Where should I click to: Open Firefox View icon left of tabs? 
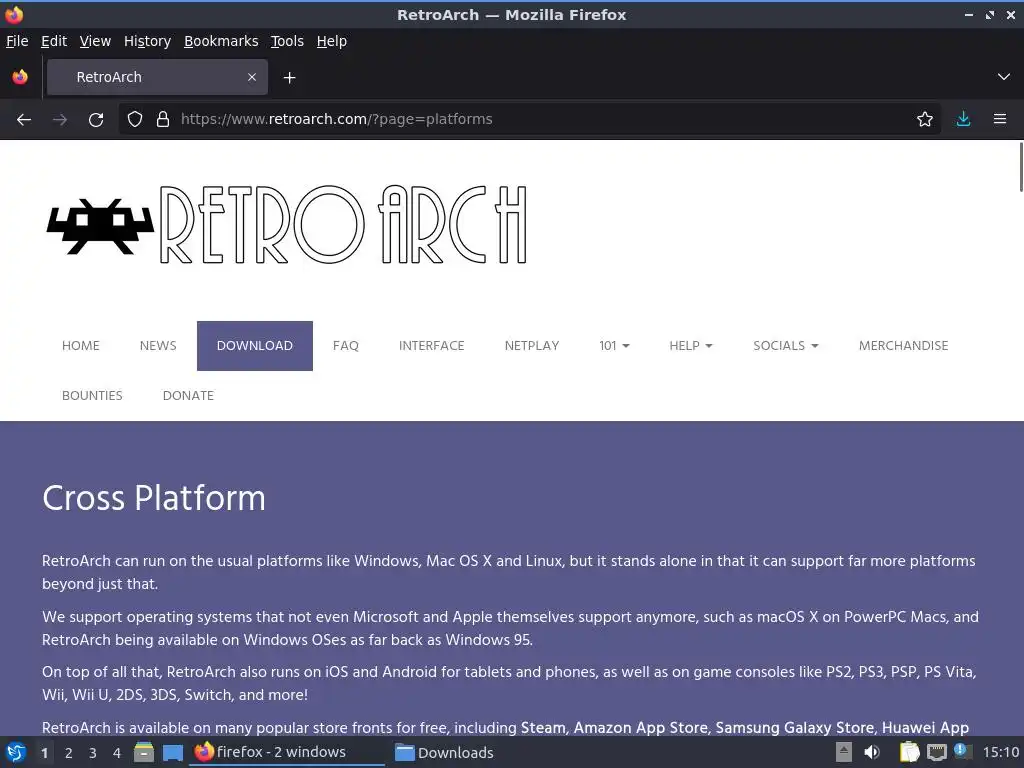pos(20,77)
